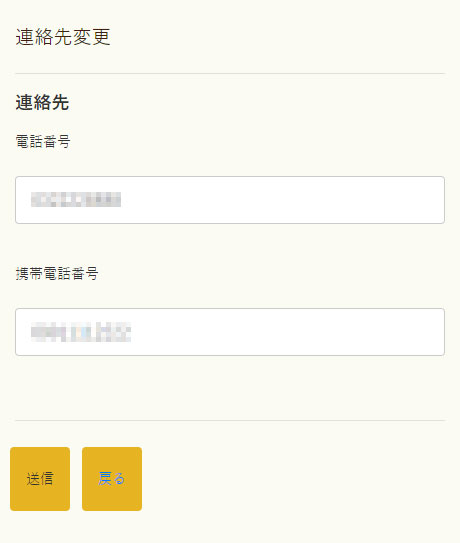Submit the form via yellow 送信 button
460x543 pixels.
pos(40,479)
